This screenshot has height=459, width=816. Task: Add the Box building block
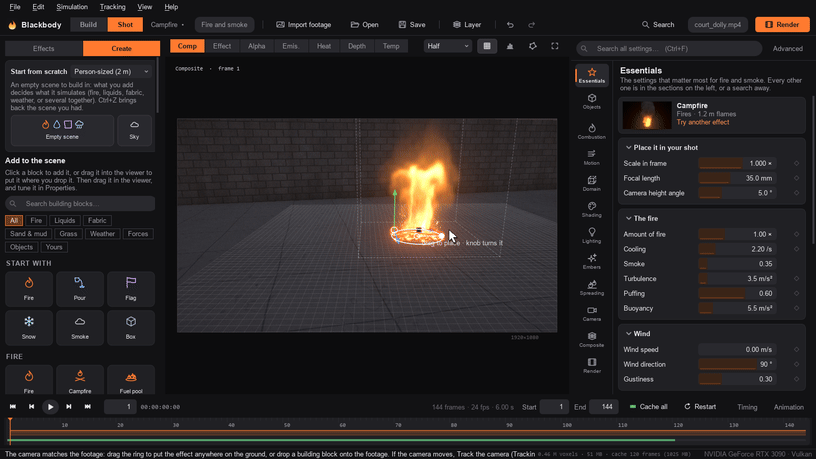pyautogui.click(x=131, y=328)
